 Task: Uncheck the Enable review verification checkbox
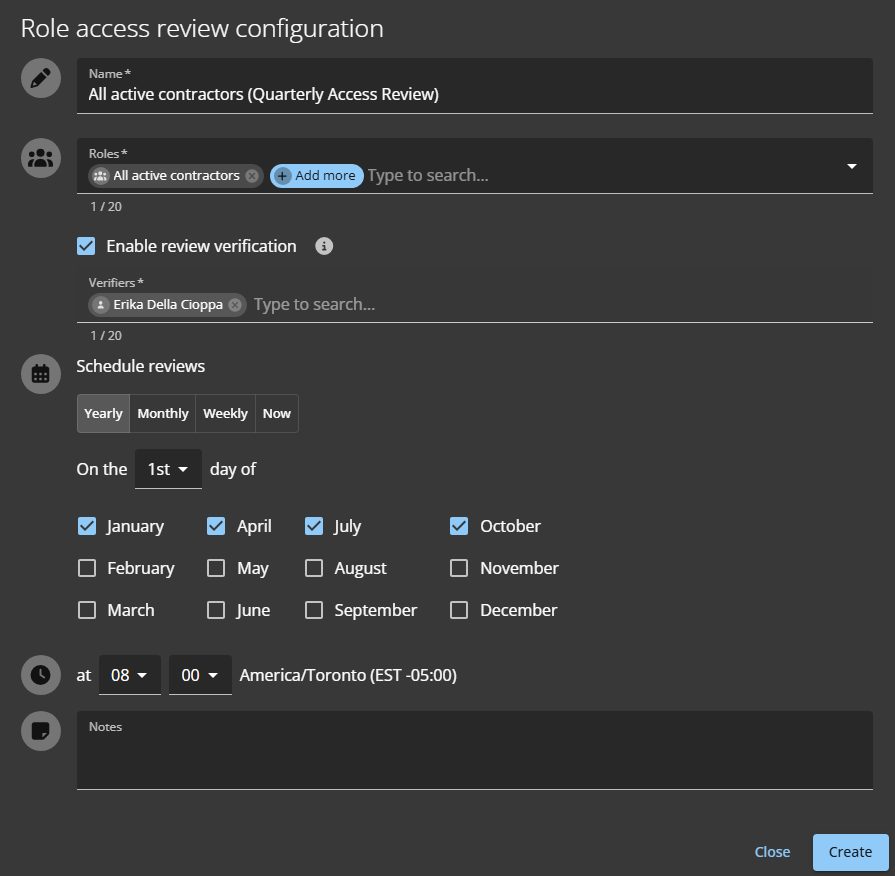click(x=86, y=246)
